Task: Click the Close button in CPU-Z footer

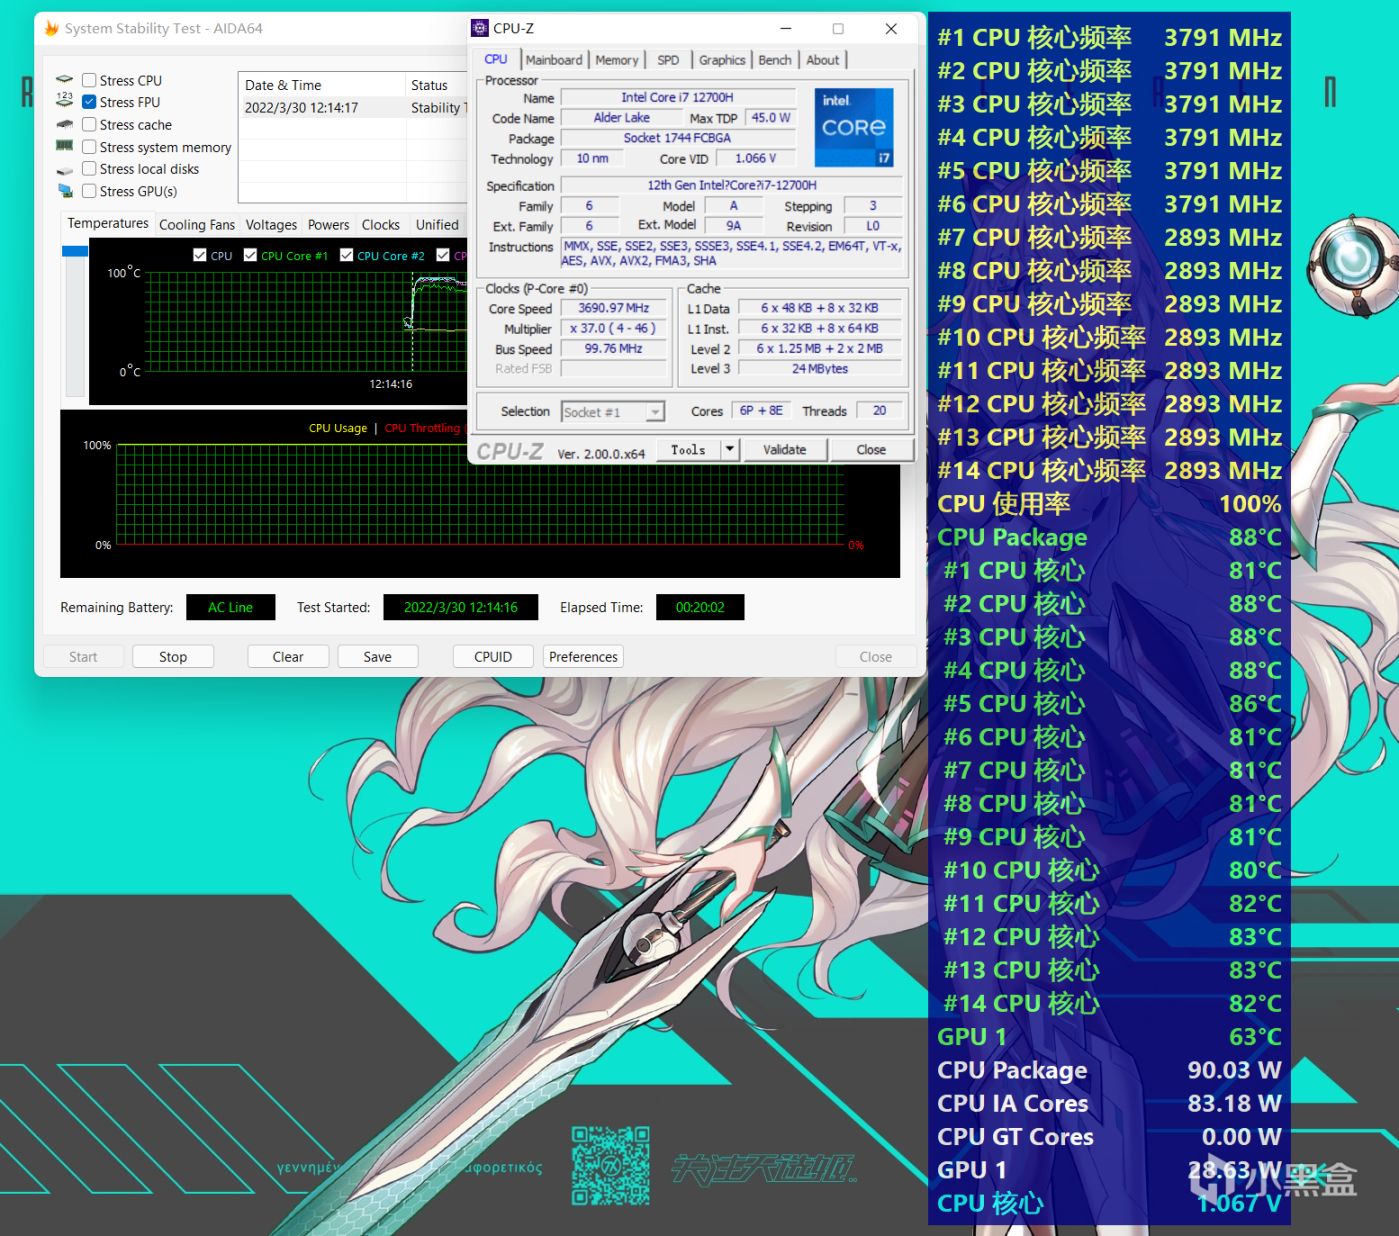Action: pyautogui.click(x=871, y=450)
